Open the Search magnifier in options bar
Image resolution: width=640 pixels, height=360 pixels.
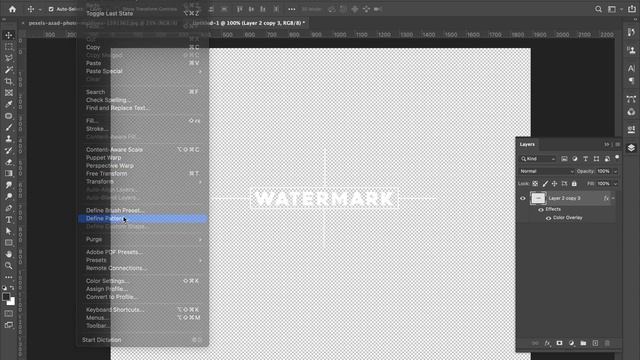coord(598,9)
